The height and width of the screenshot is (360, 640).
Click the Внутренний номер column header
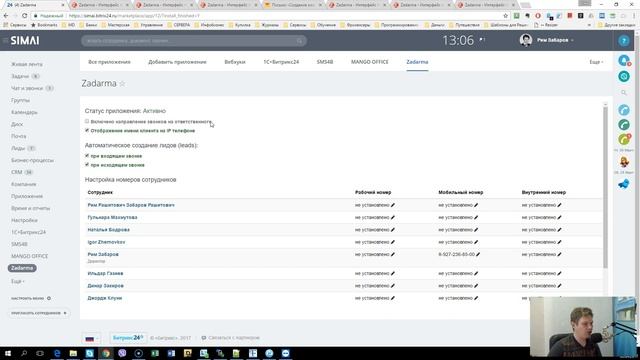pyautogui.click(x=544, y=192)
